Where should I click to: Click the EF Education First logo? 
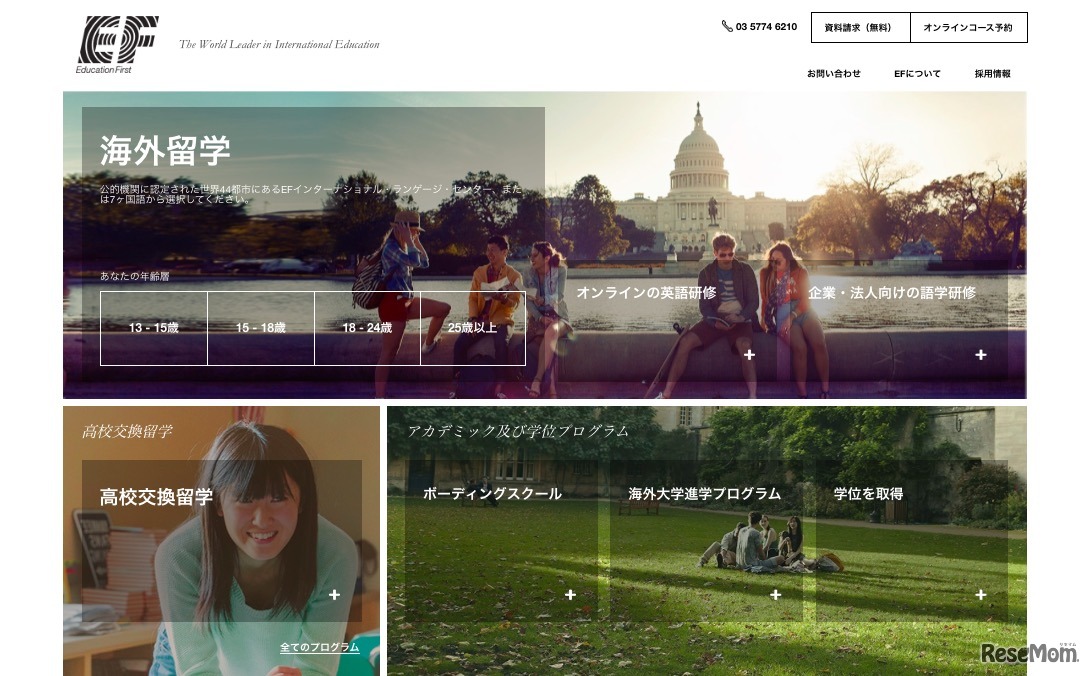(117, 45)
